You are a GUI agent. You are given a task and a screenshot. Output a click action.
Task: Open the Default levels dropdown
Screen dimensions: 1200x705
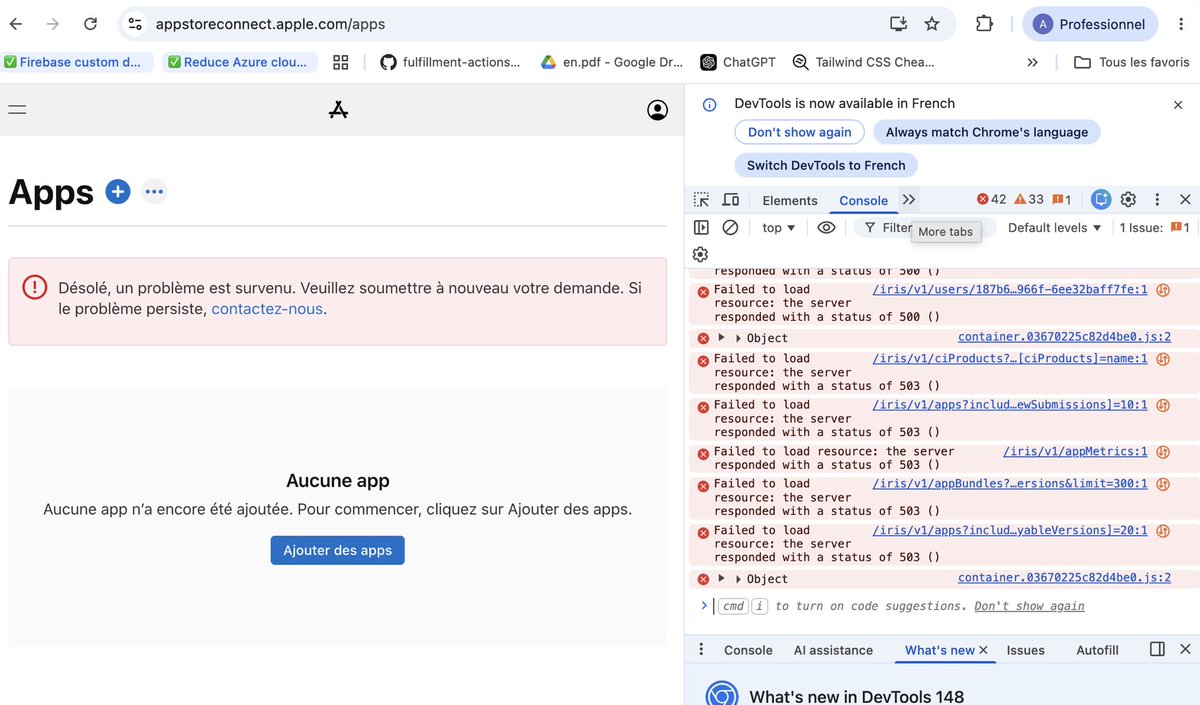point(1054,228)
